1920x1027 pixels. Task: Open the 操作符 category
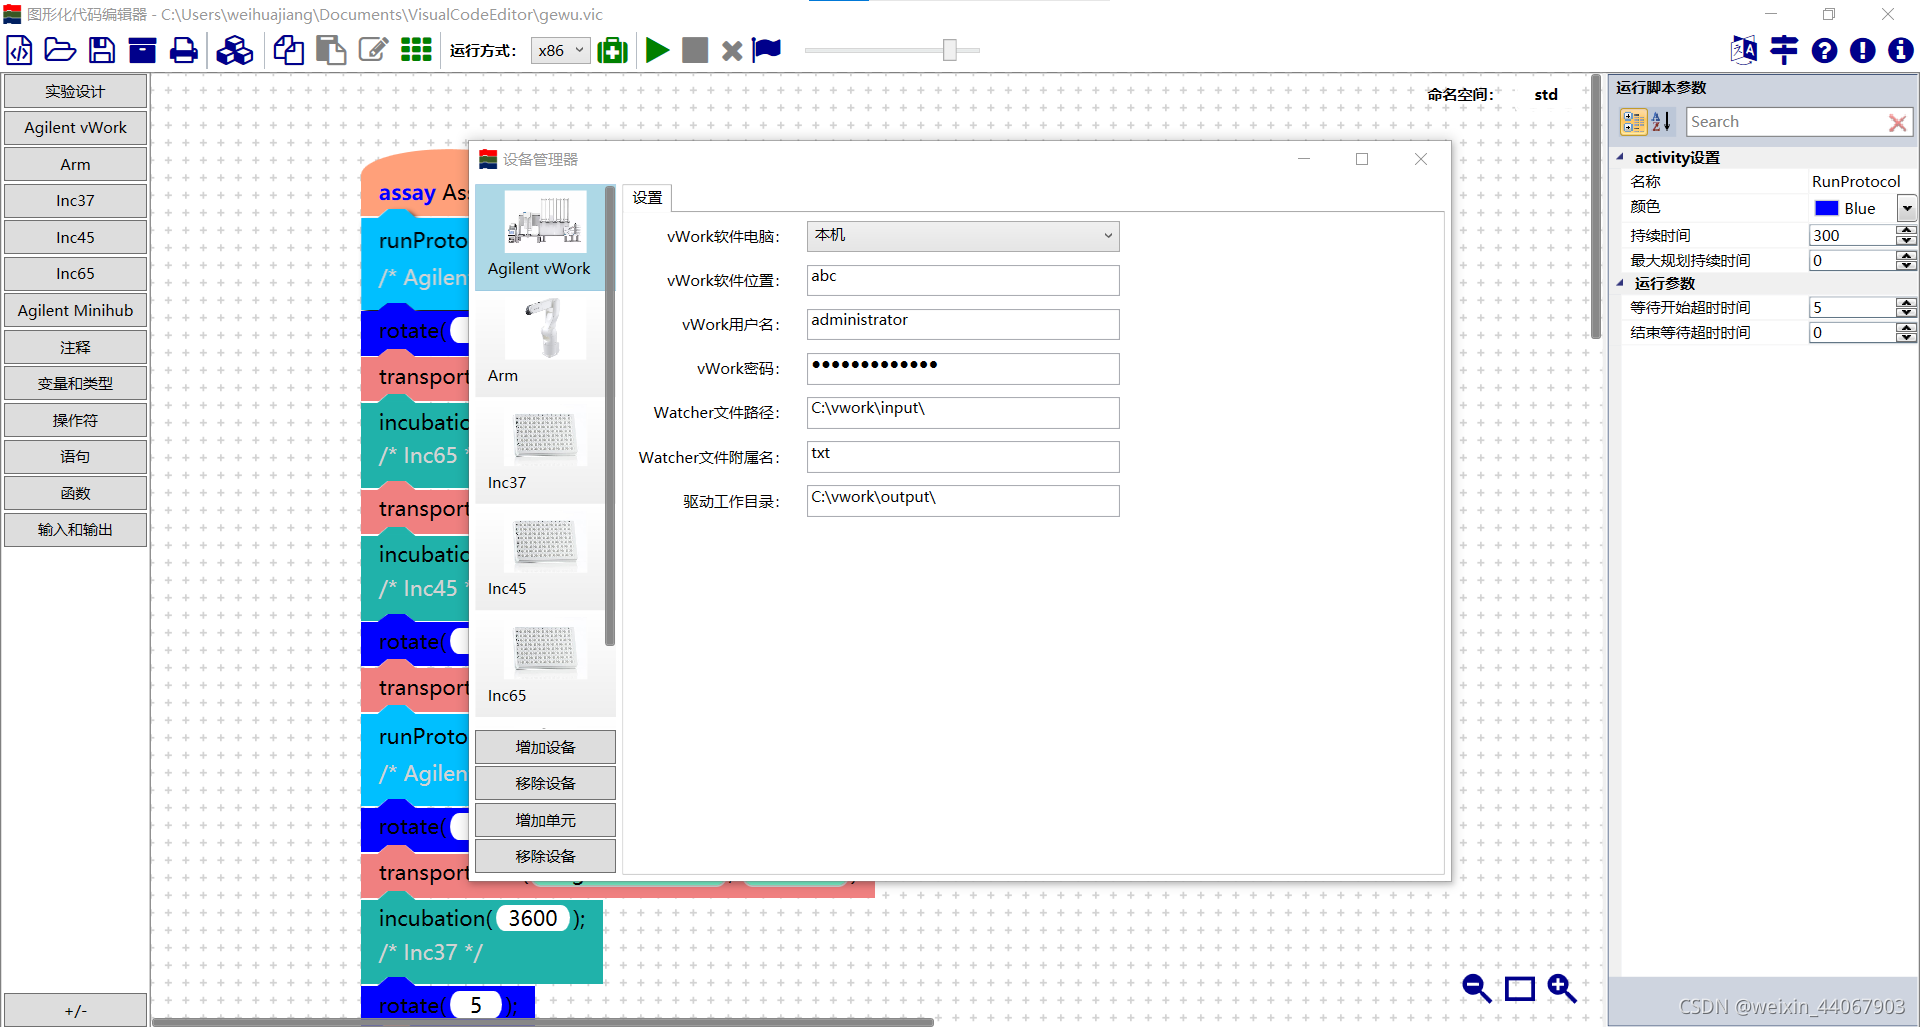[75, 420]
